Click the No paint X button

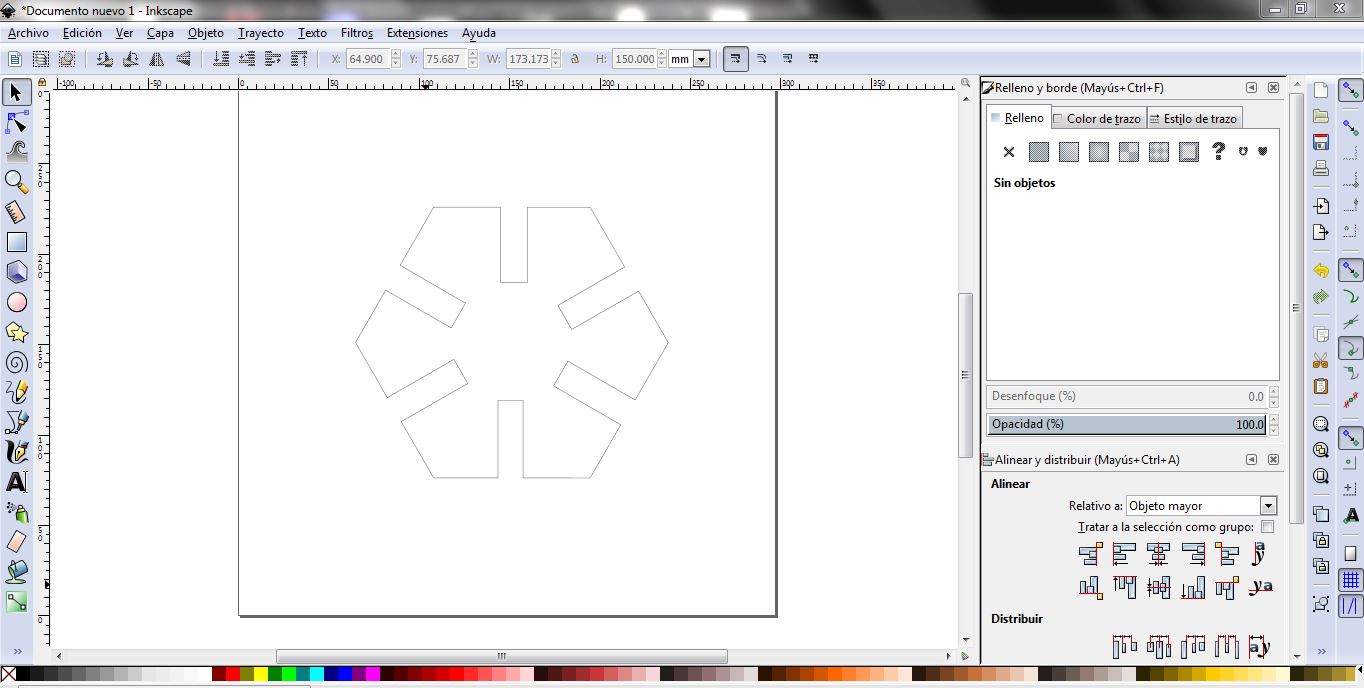coord(1009,152)
